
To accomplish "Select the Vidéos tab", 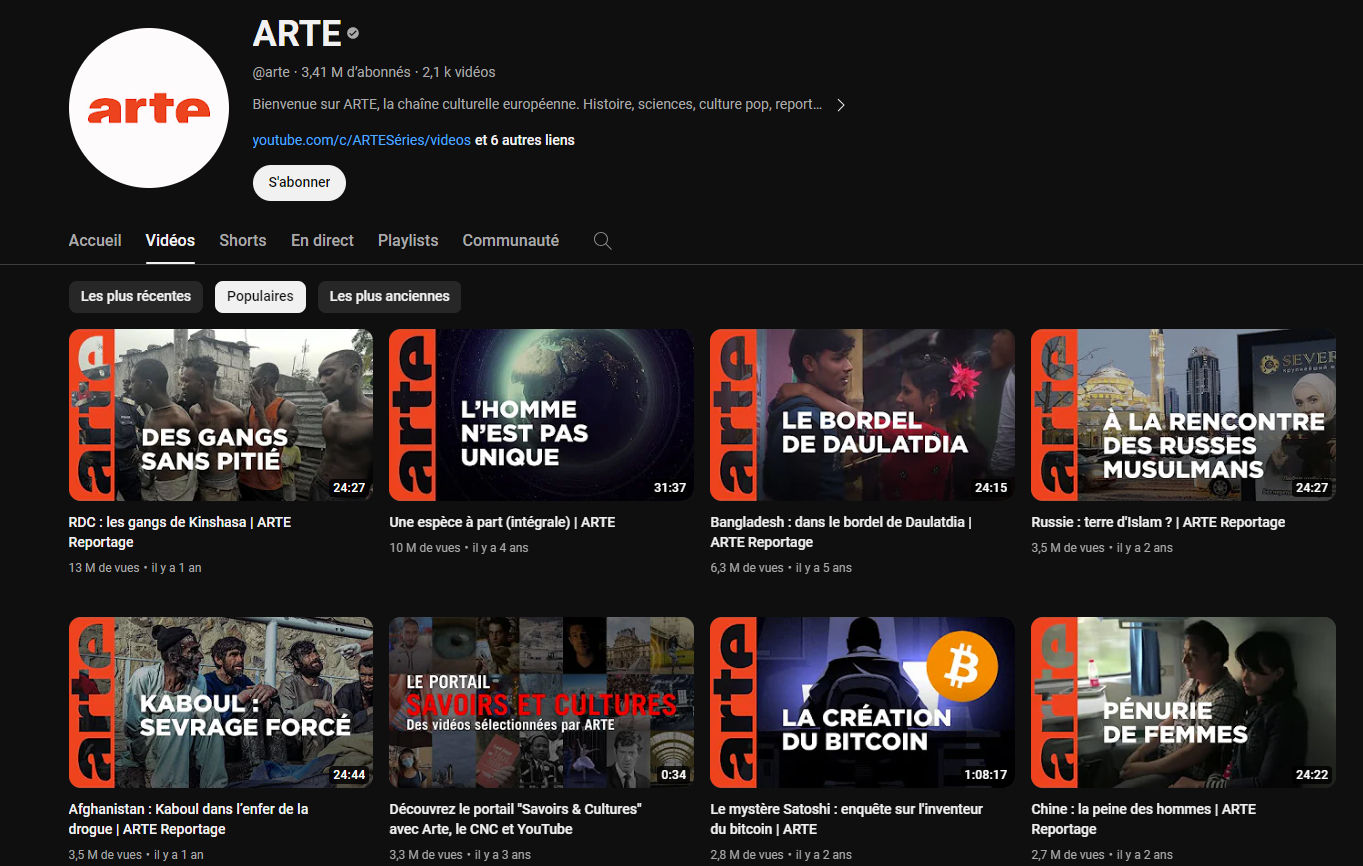I will tap(170, 241).
